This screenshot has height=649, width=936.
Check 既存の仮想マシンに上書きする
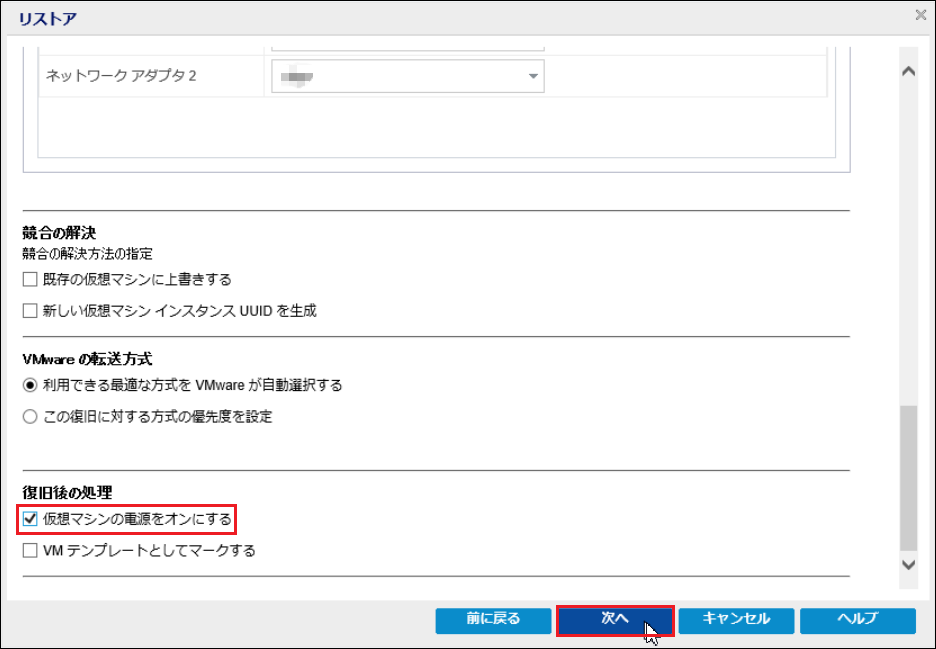[30, 279]
